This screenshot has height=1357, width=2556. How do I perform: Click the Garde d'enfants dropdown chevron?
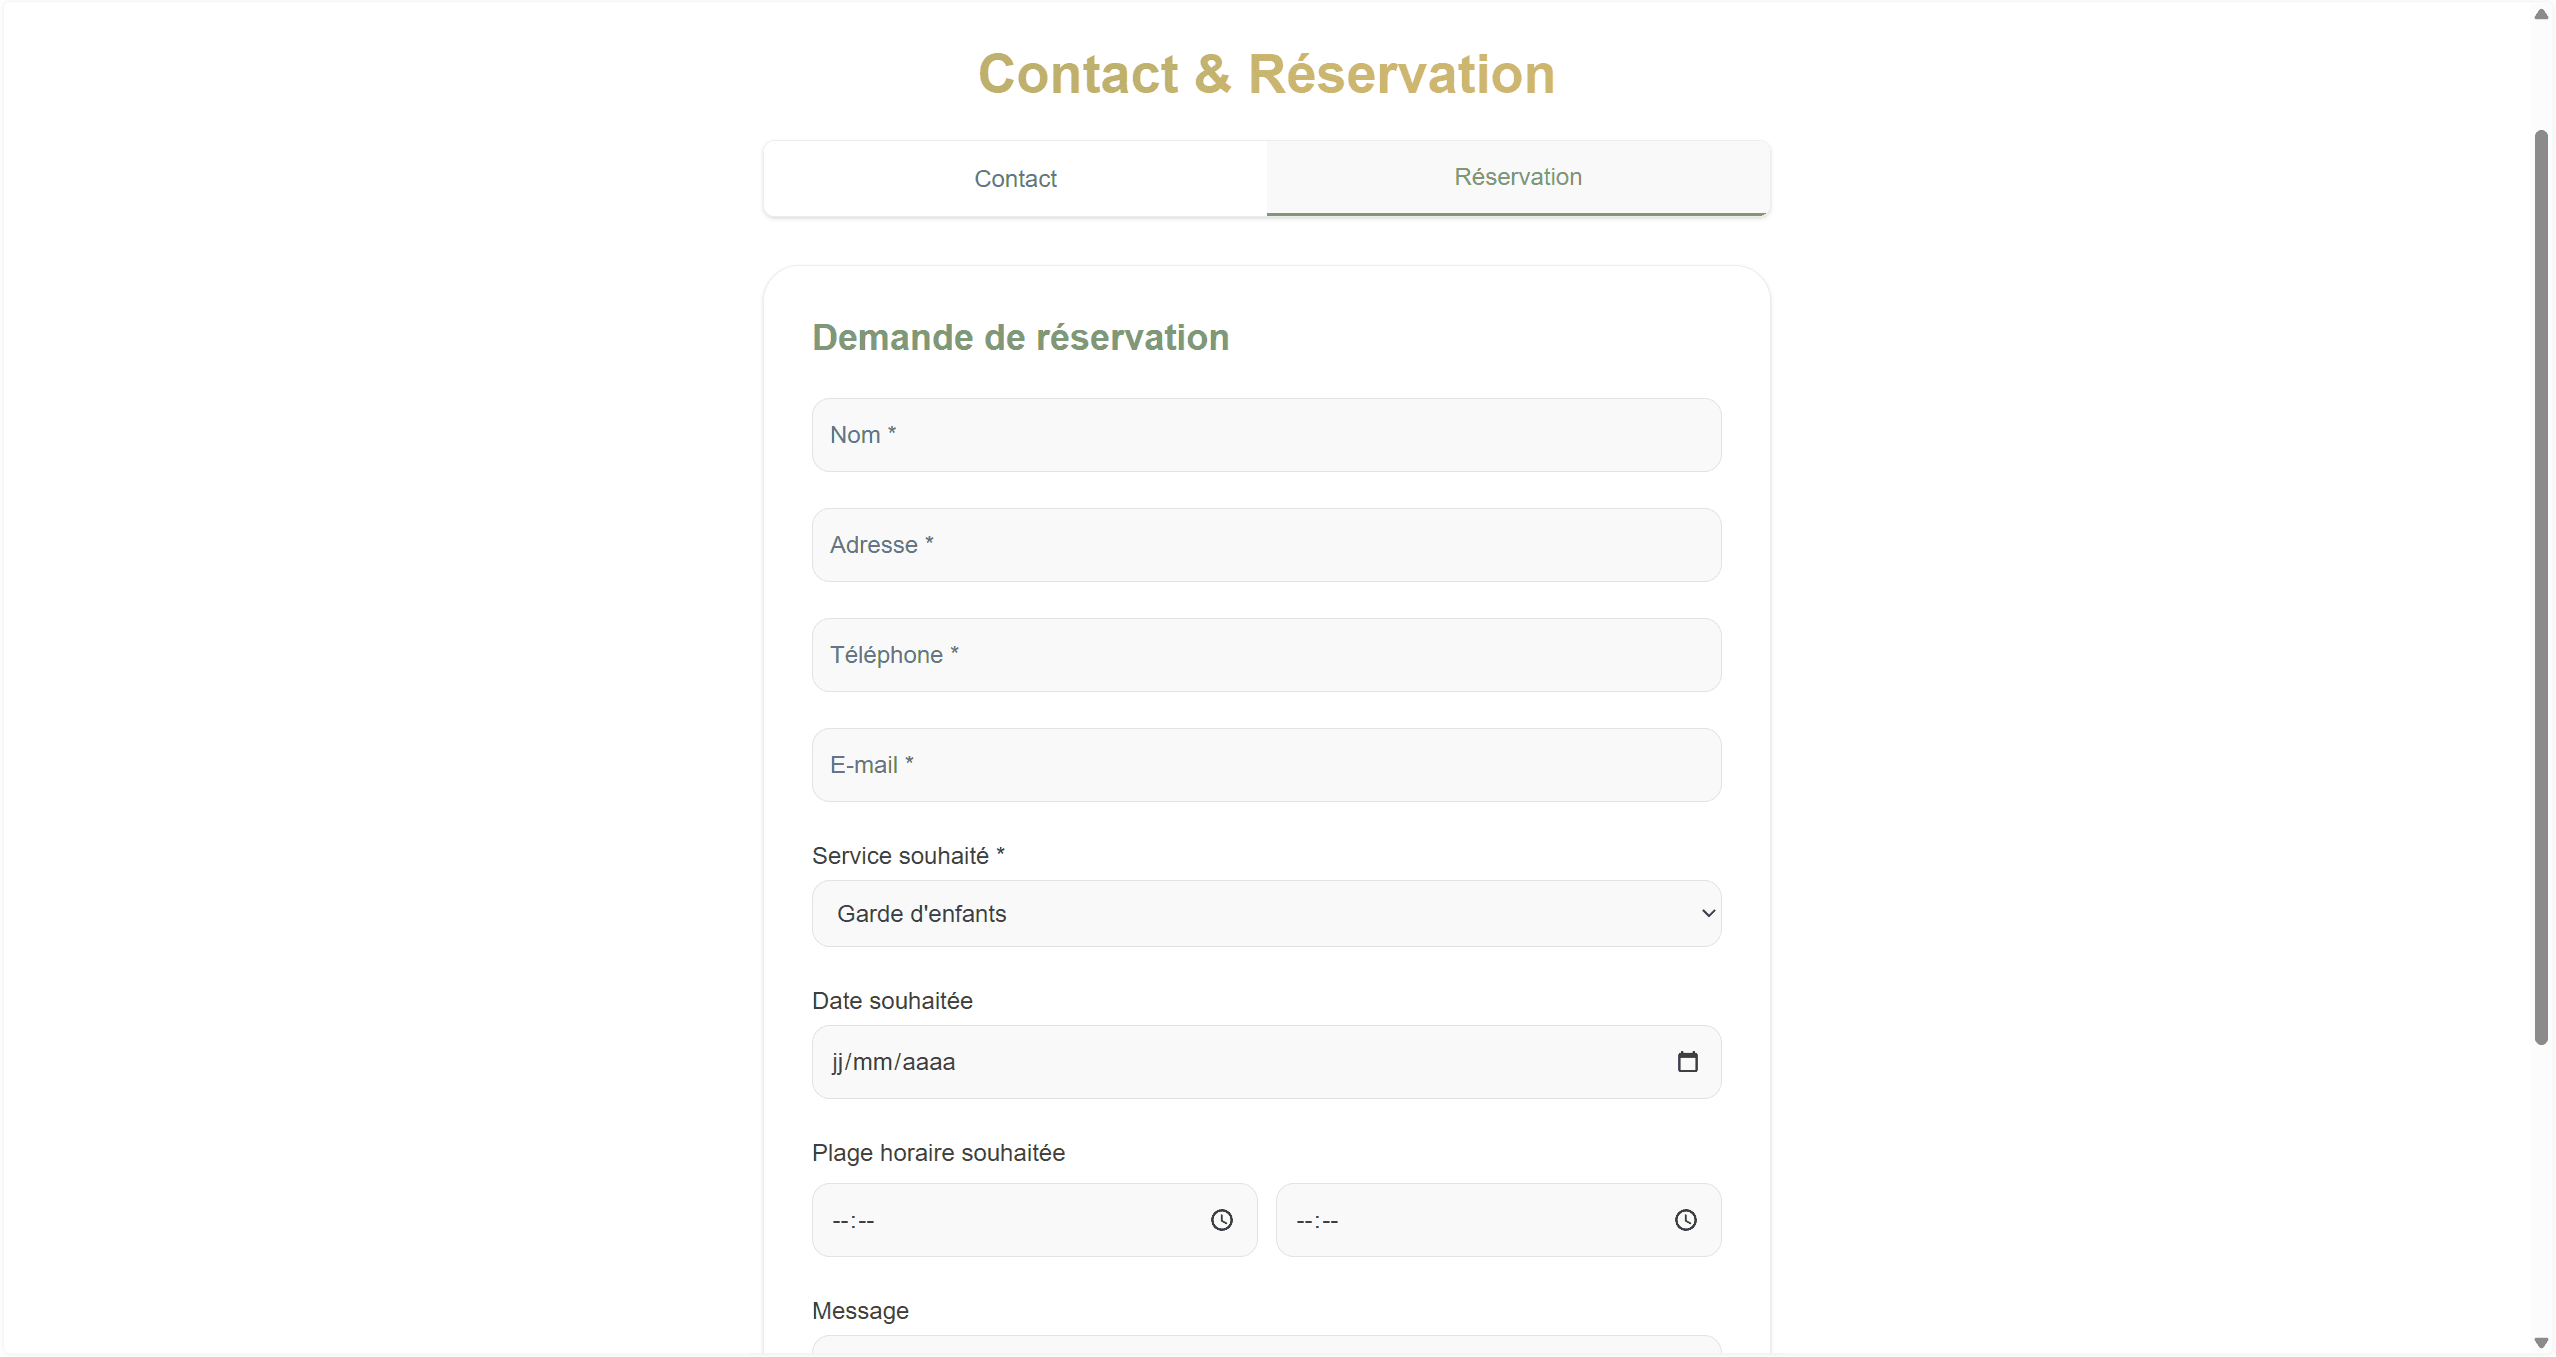click(1708, 914)
